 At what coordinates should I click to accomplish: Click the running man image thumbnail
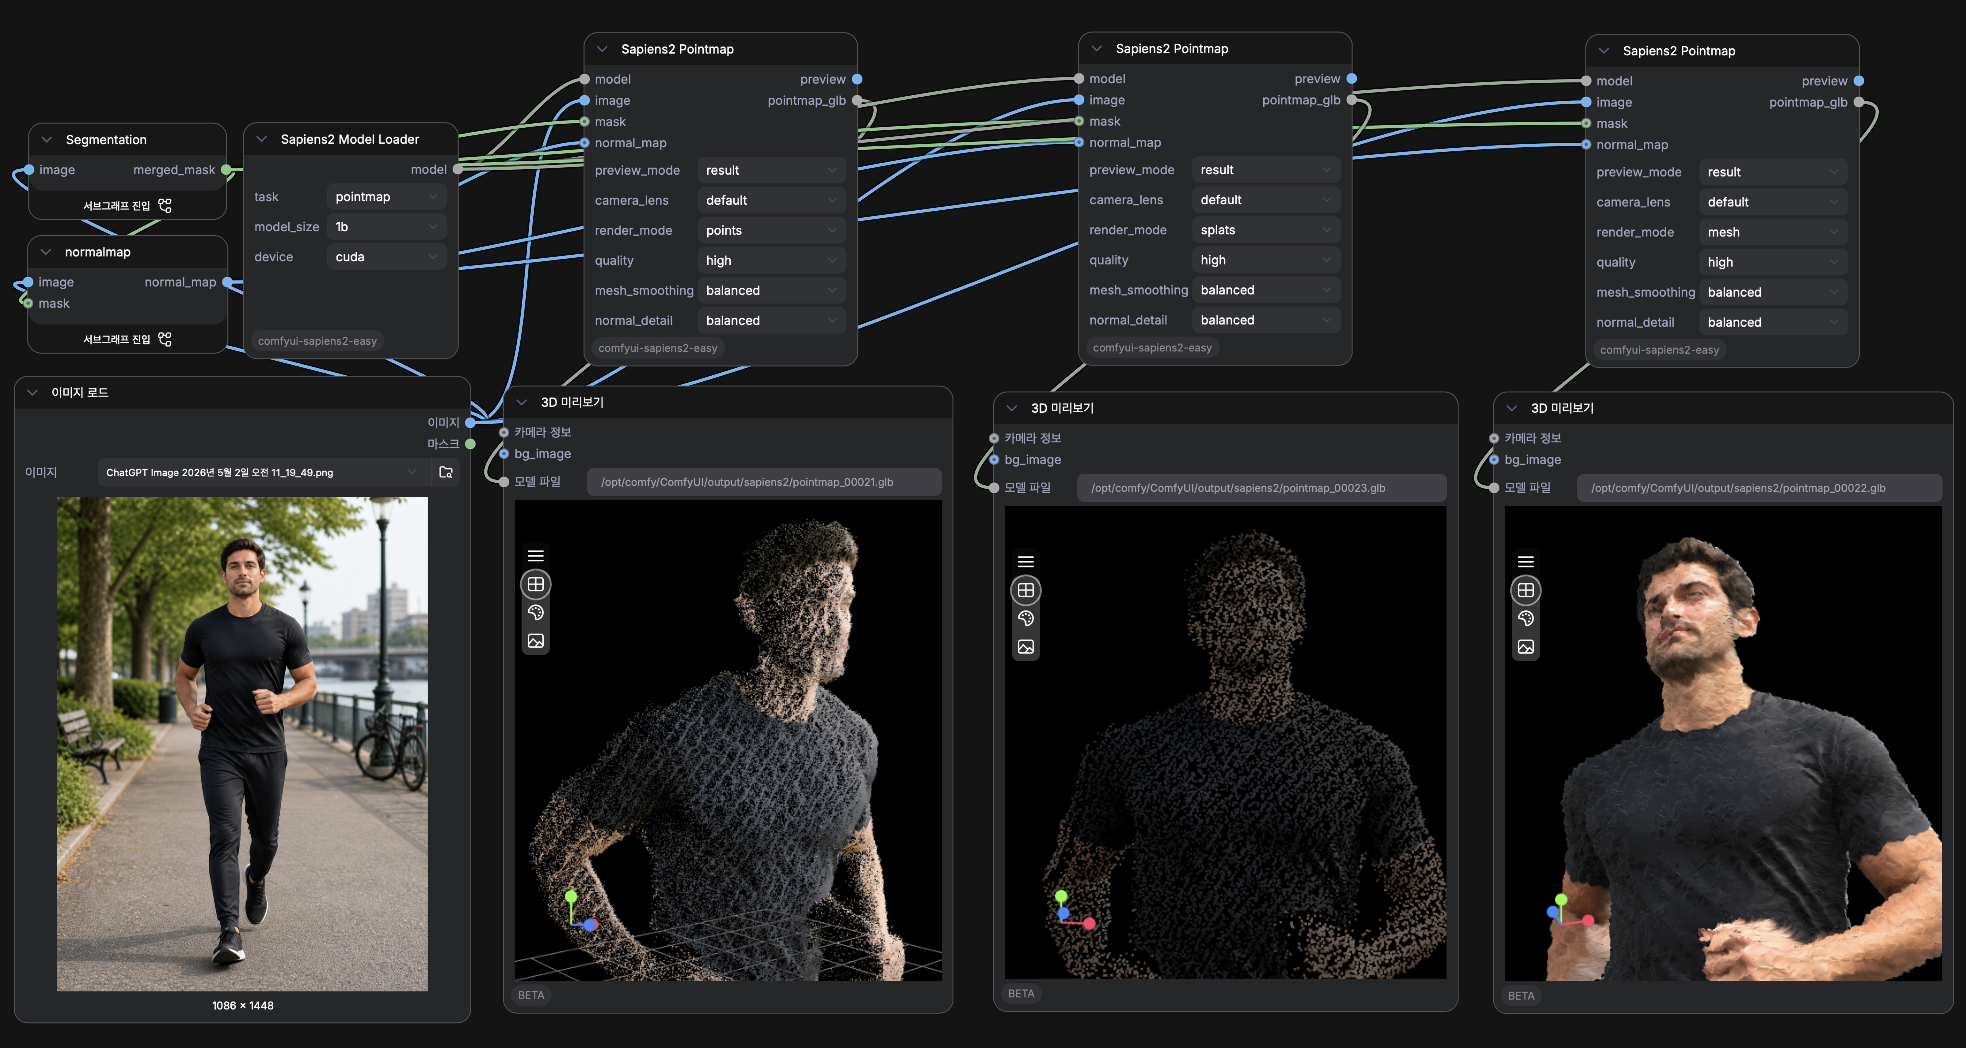pos(242,744)
